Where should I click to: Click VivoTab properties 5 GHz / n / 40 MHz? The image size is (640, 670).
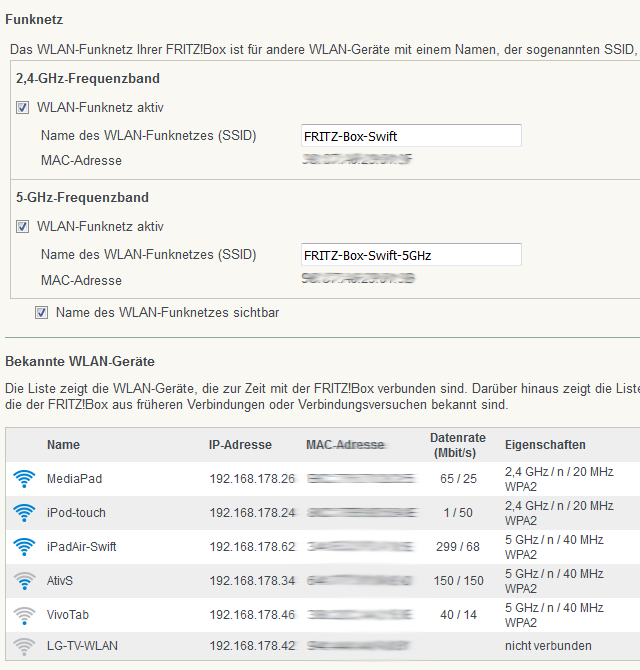point(554,608)
